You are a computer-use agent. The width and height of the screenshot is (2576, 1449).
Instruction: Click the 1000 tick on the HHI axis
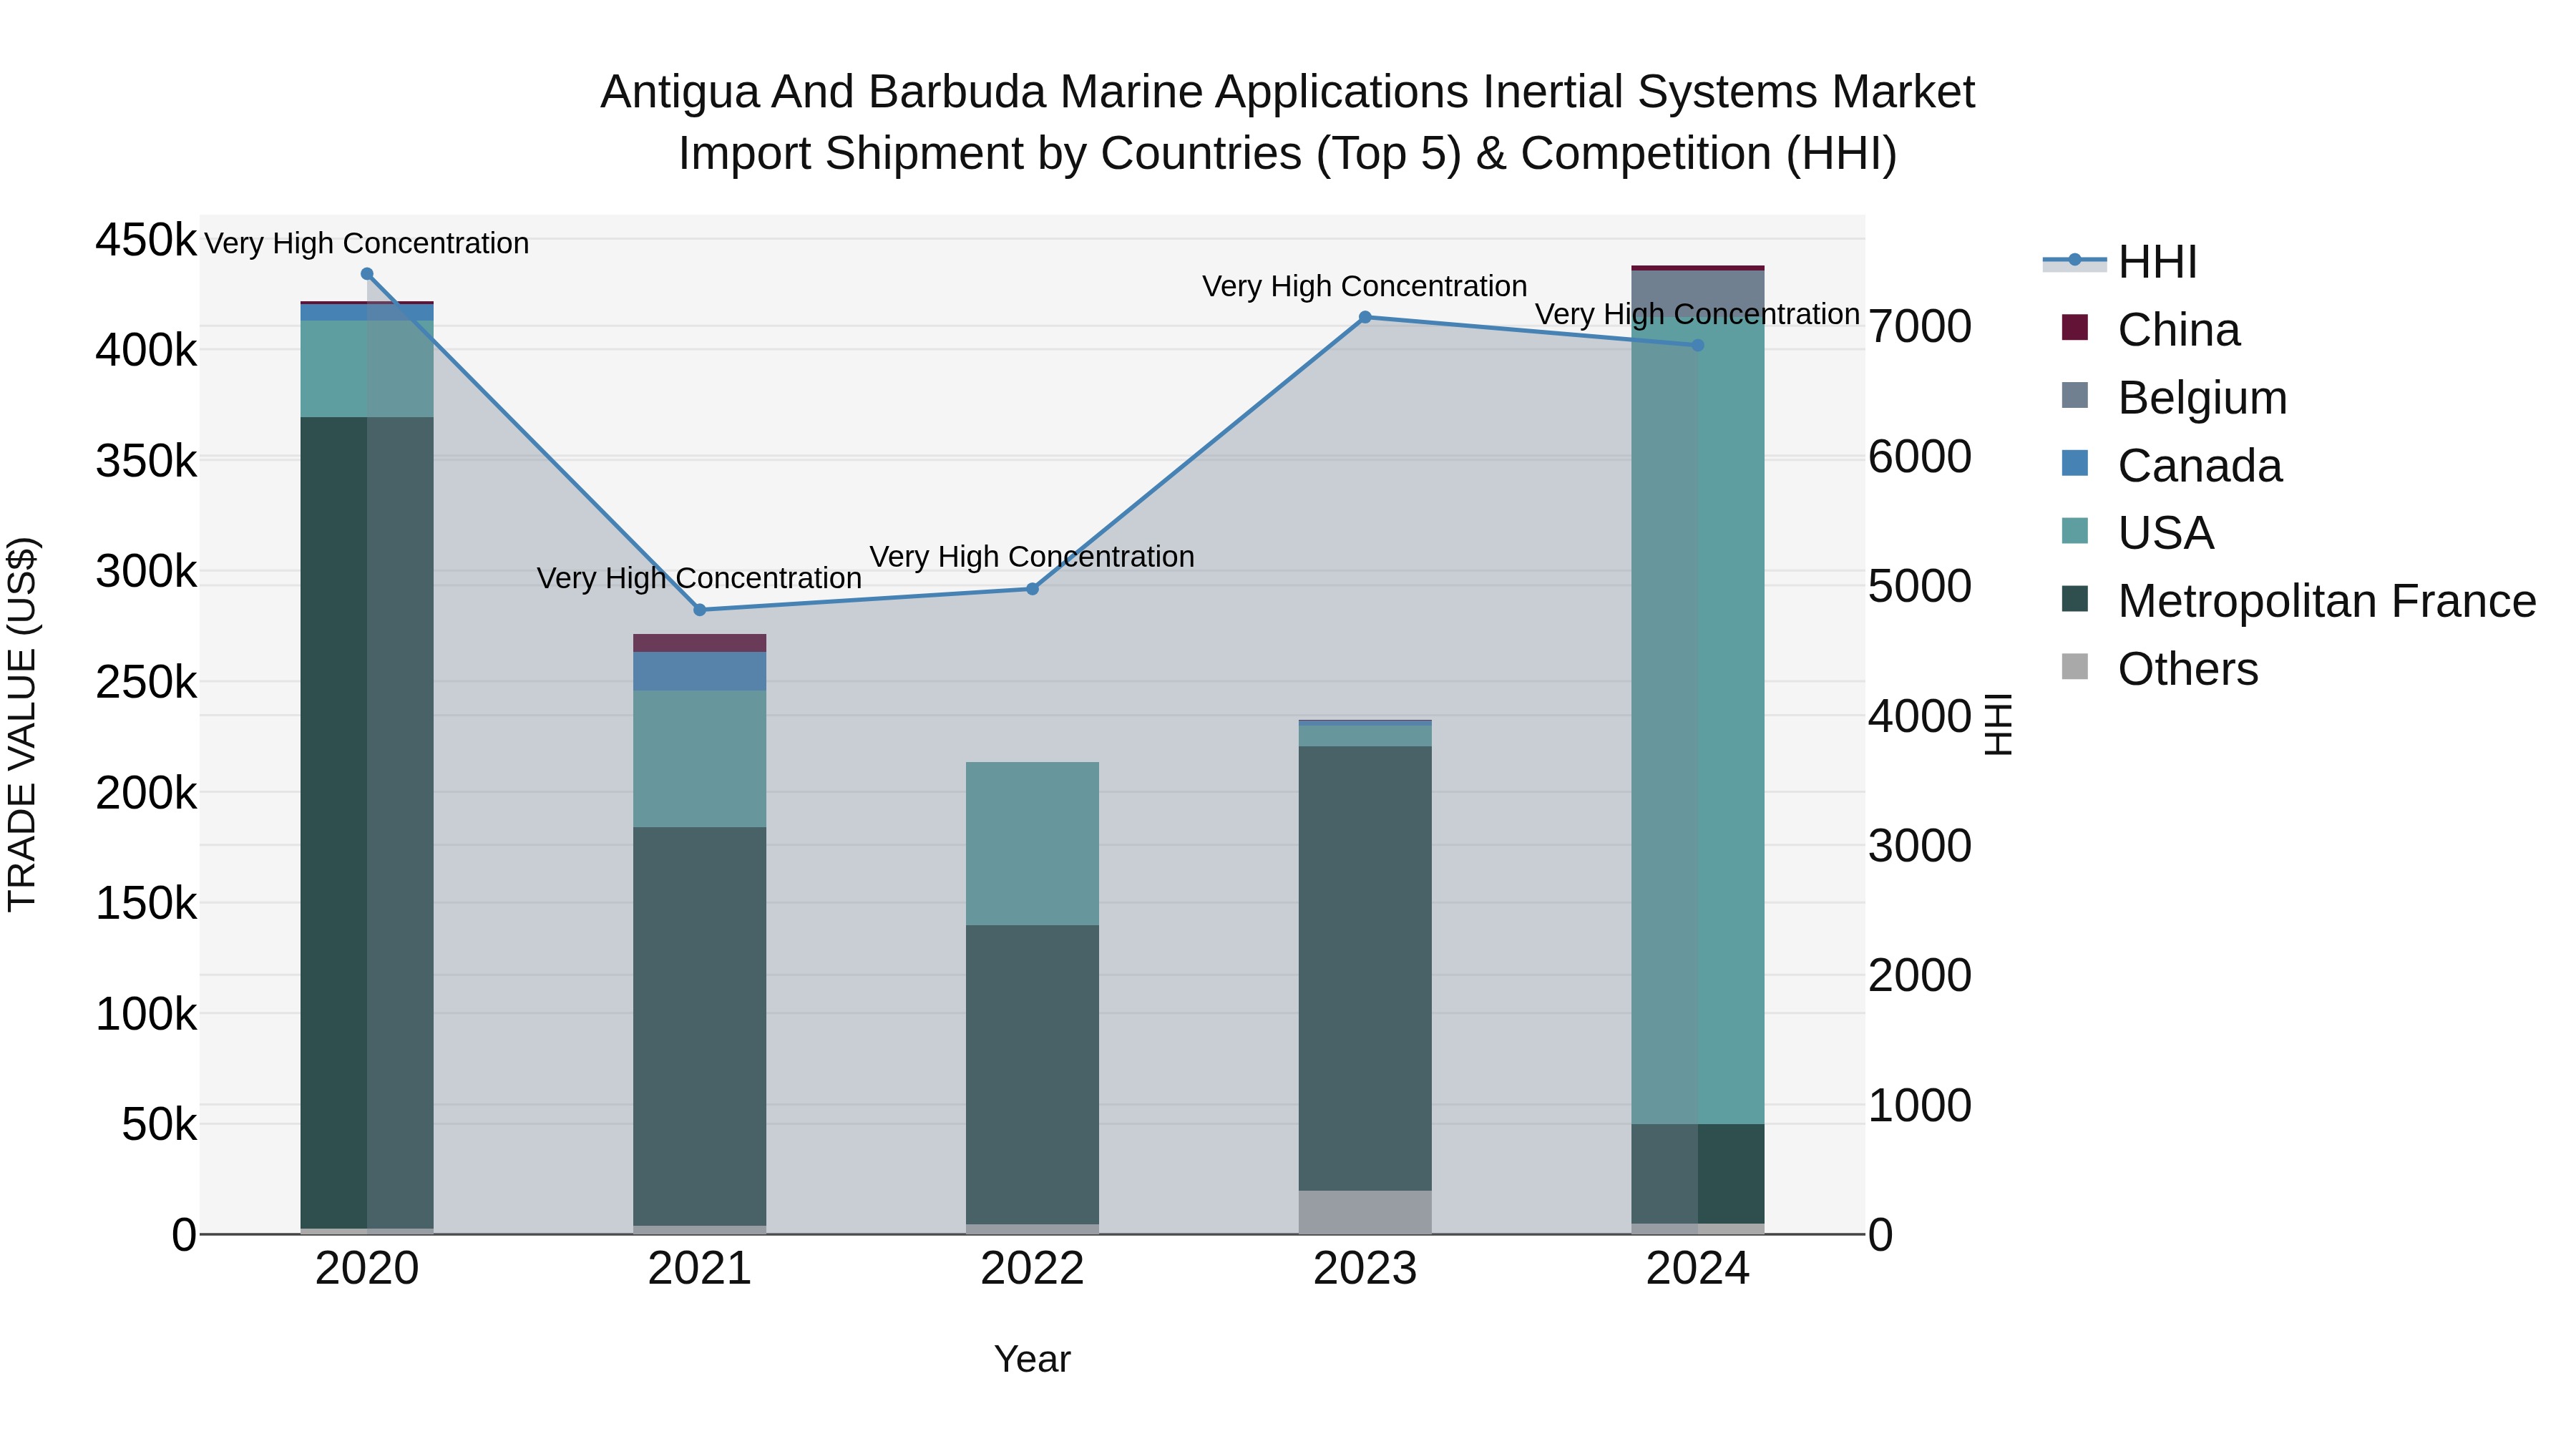[1920, 1106]
